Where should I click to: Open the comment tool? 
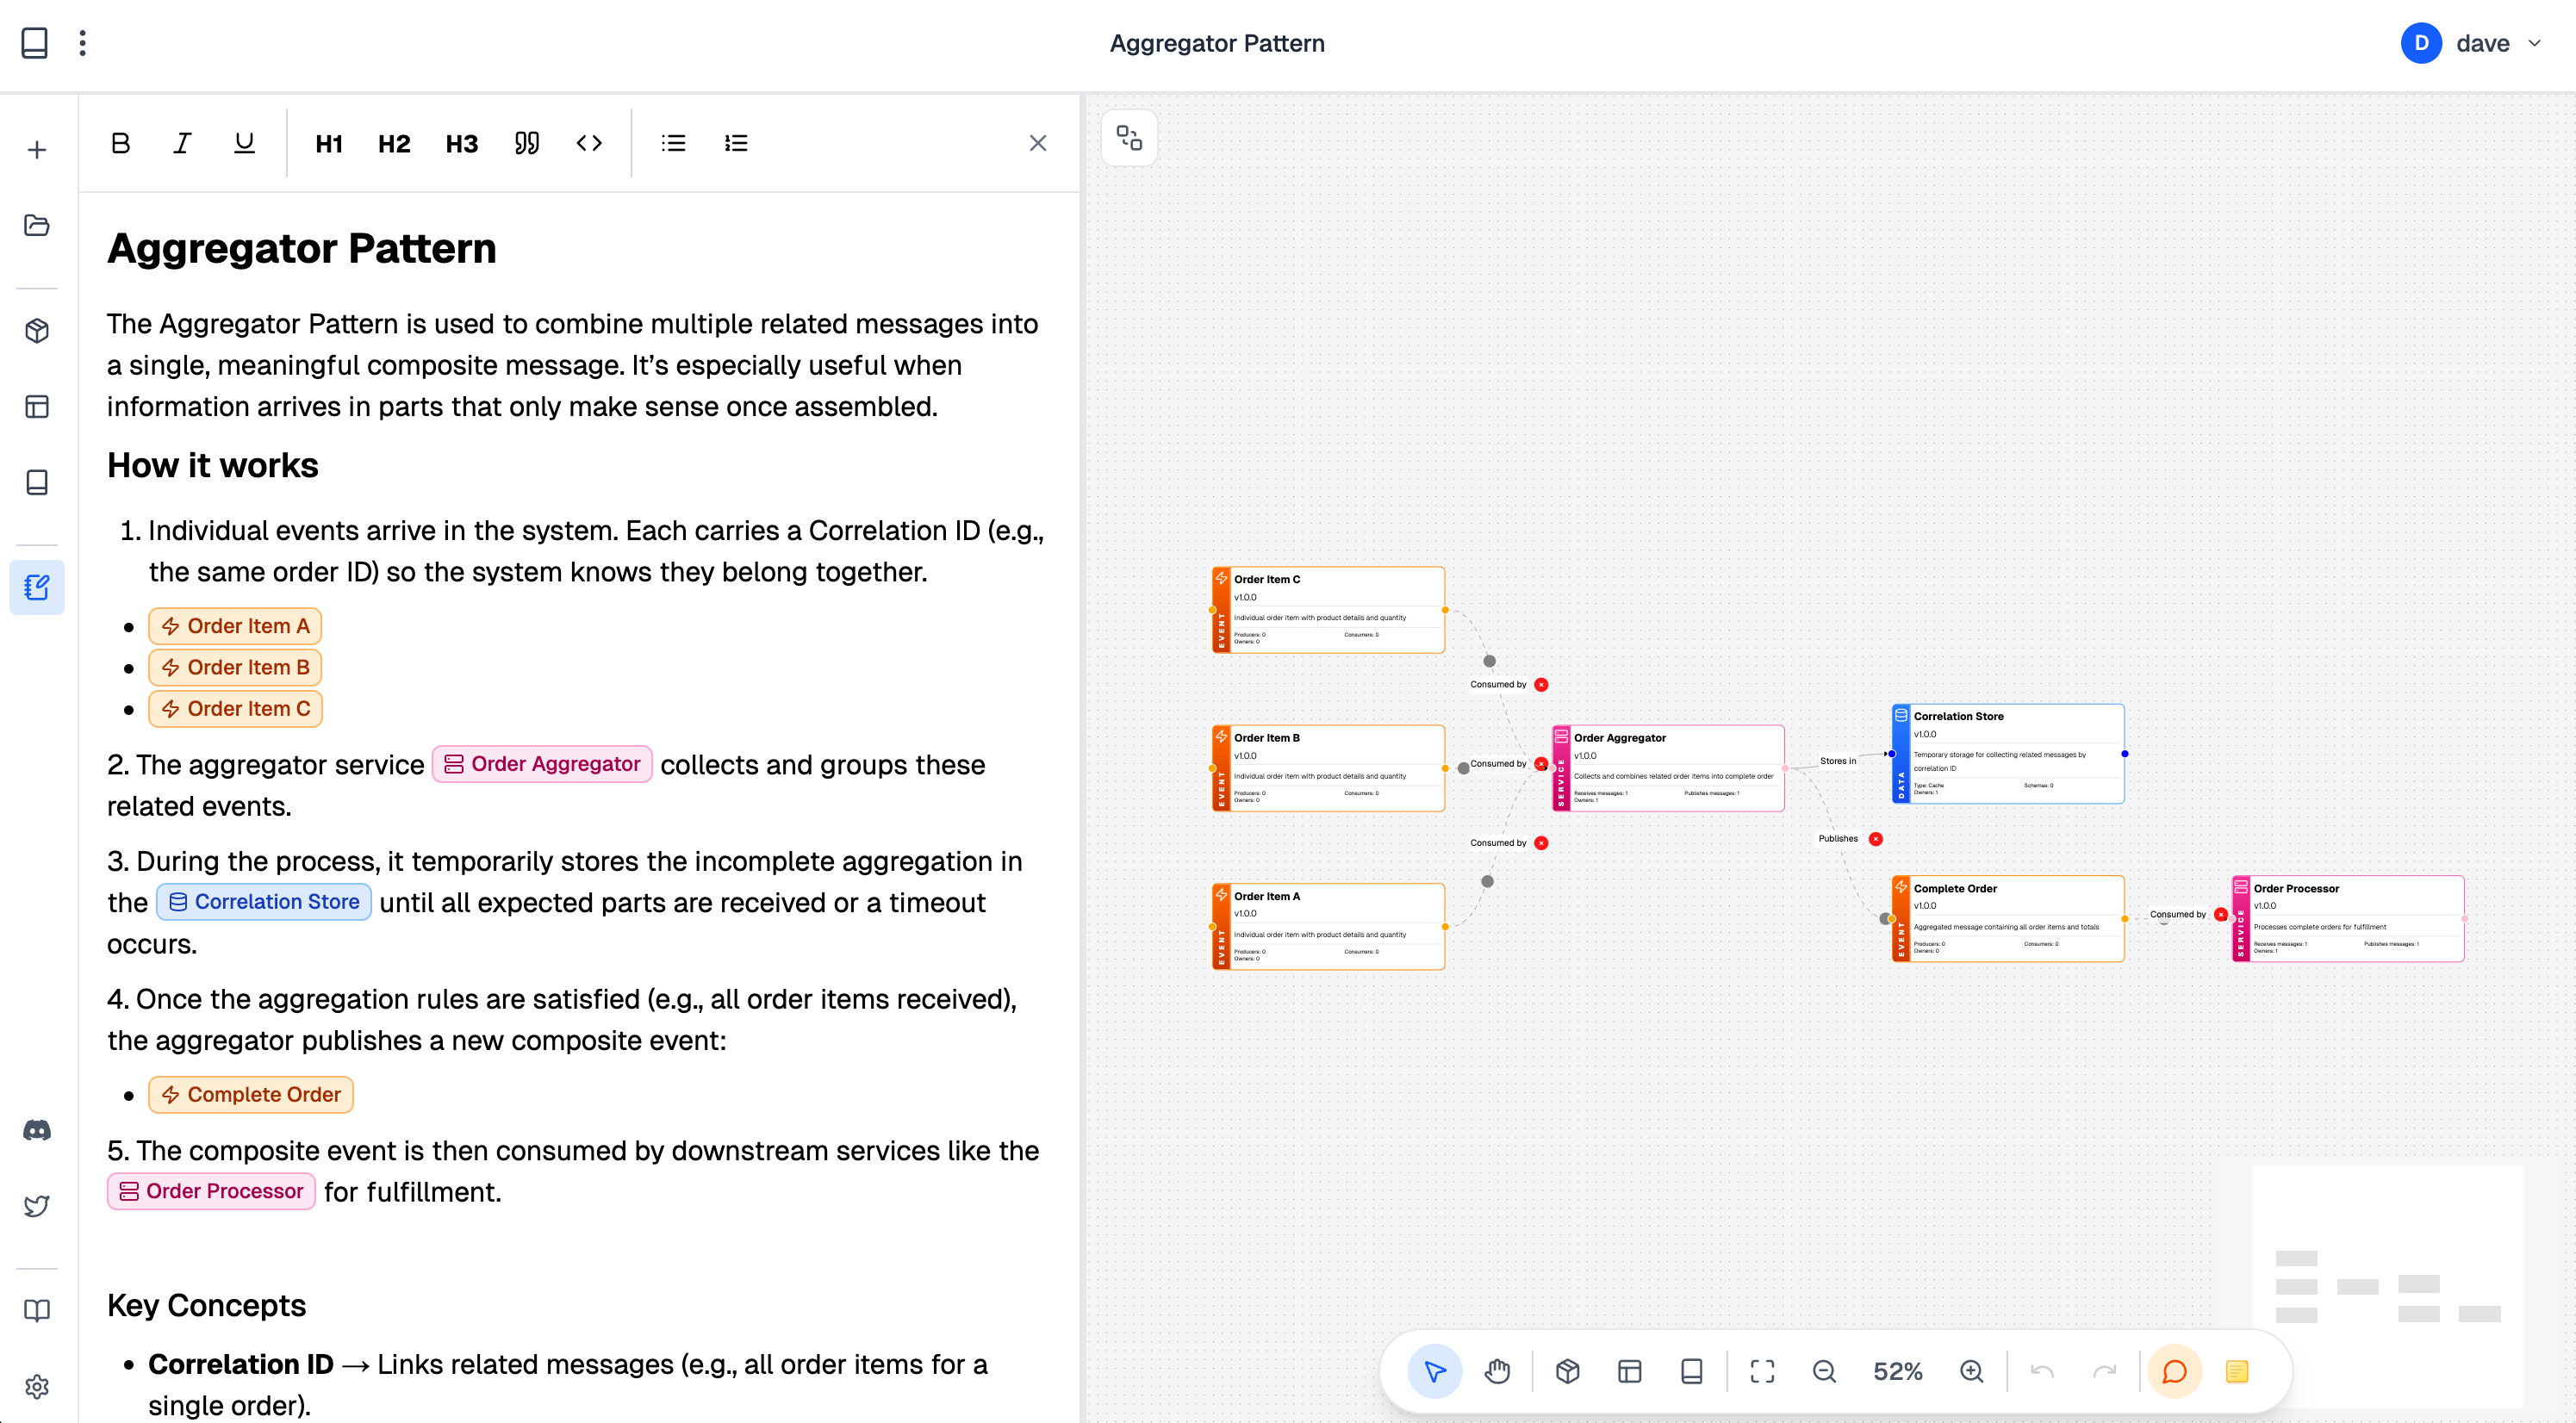[2173, 1371]
